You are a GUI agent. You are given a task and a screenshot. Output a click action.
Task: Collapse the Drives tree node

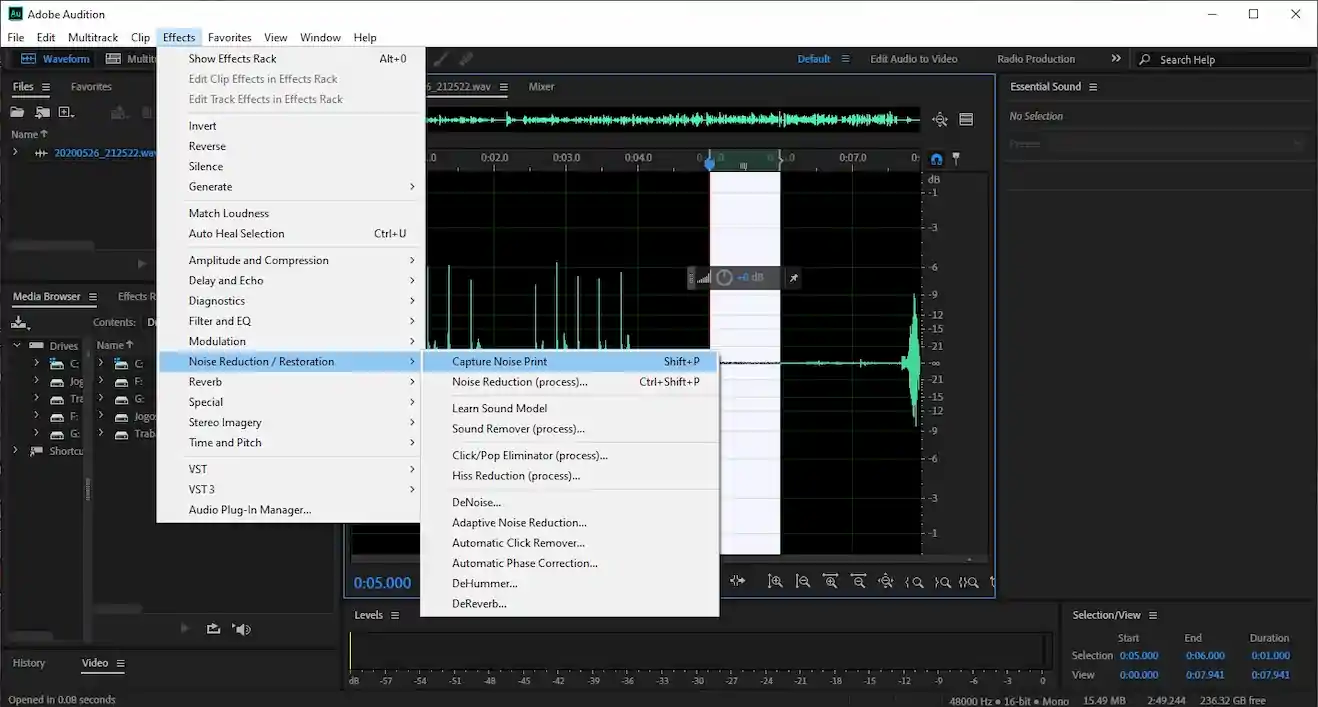click(x=18, y=346)
